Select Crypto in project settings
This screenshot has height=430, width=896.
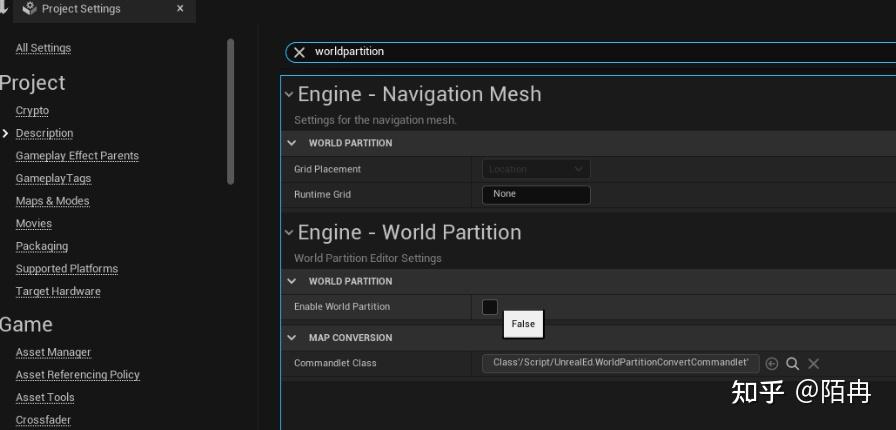click(x=32, y=111)
